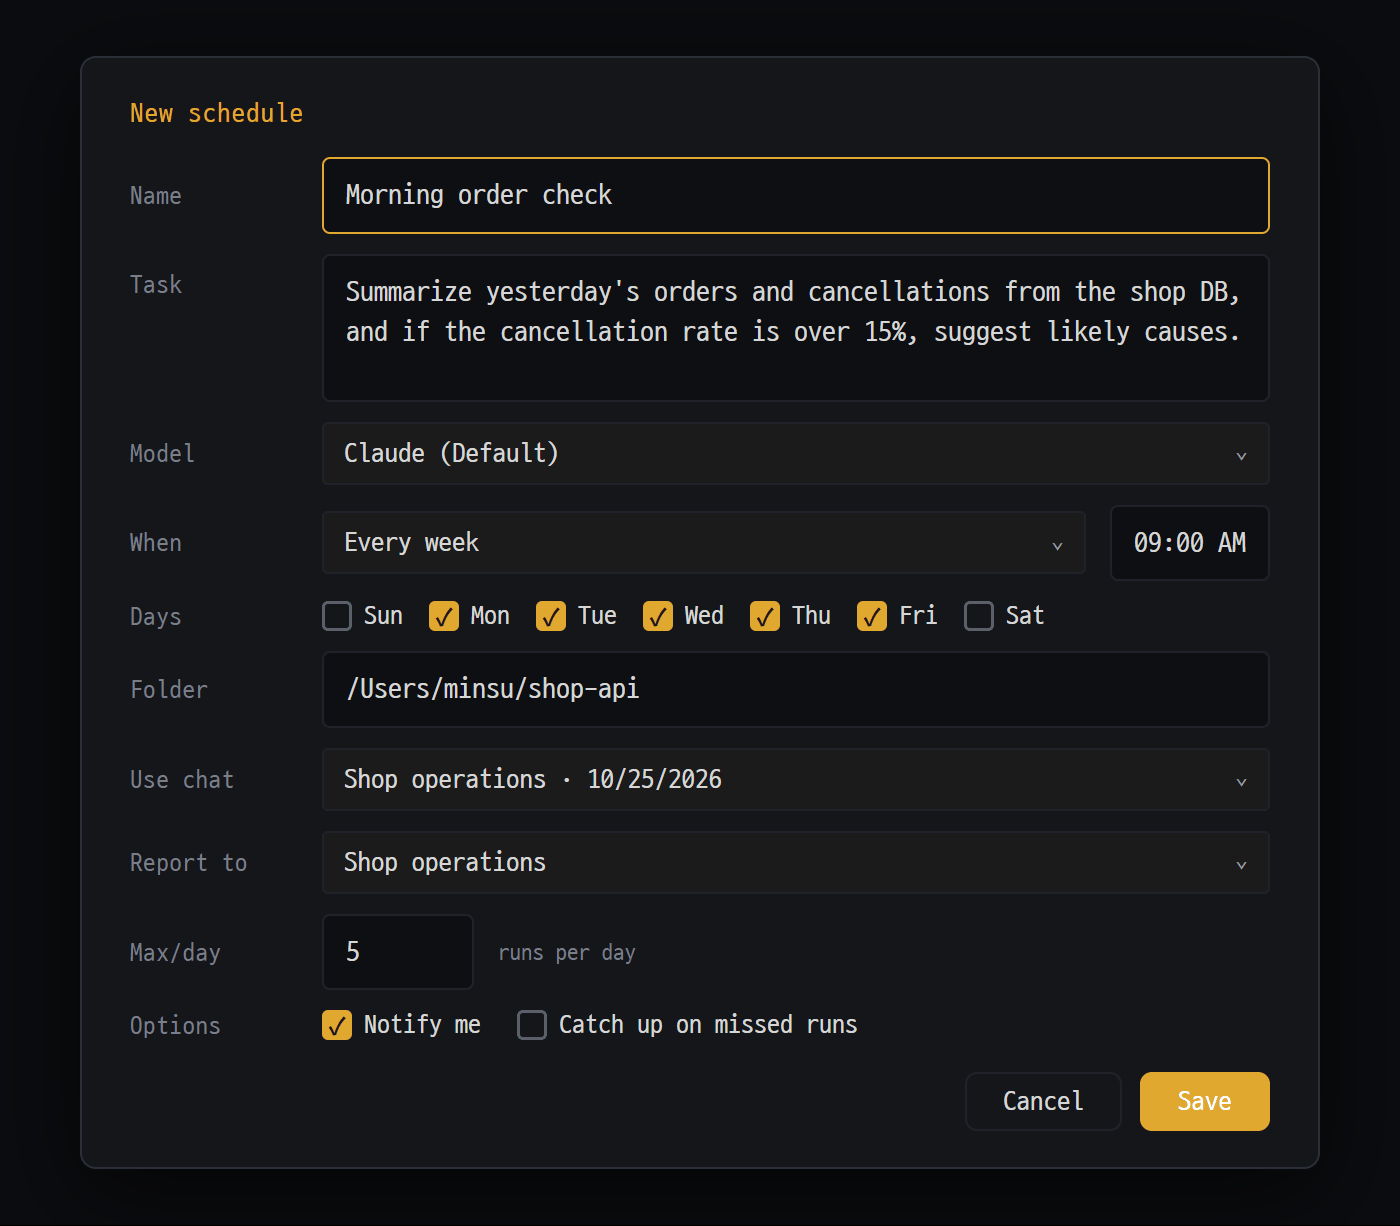Click the Max/day runs number field
Viewport: 1400px width, 1226px height.
397,952
